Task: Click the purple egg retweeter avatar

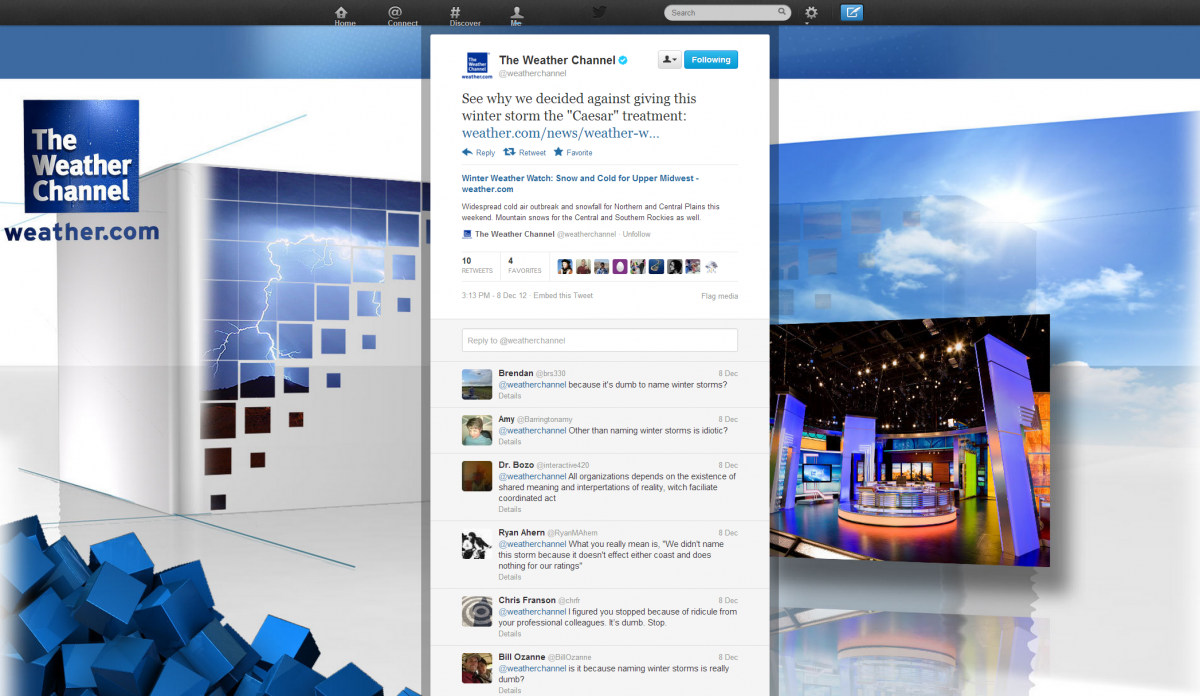Action: coord(619,266)
